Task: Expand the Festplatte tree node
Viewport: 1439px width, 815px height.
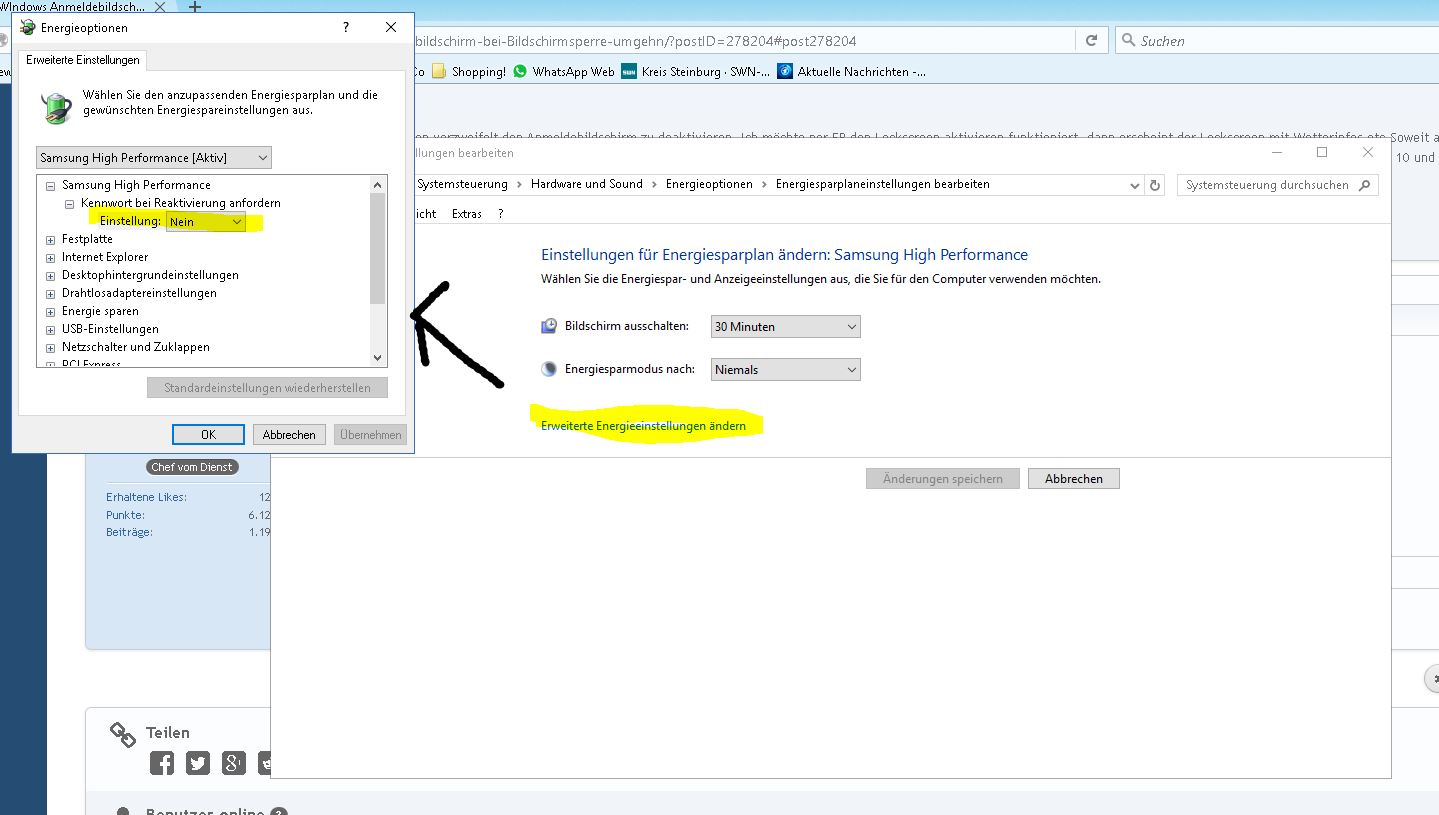Action: click(x=51, y=239)
